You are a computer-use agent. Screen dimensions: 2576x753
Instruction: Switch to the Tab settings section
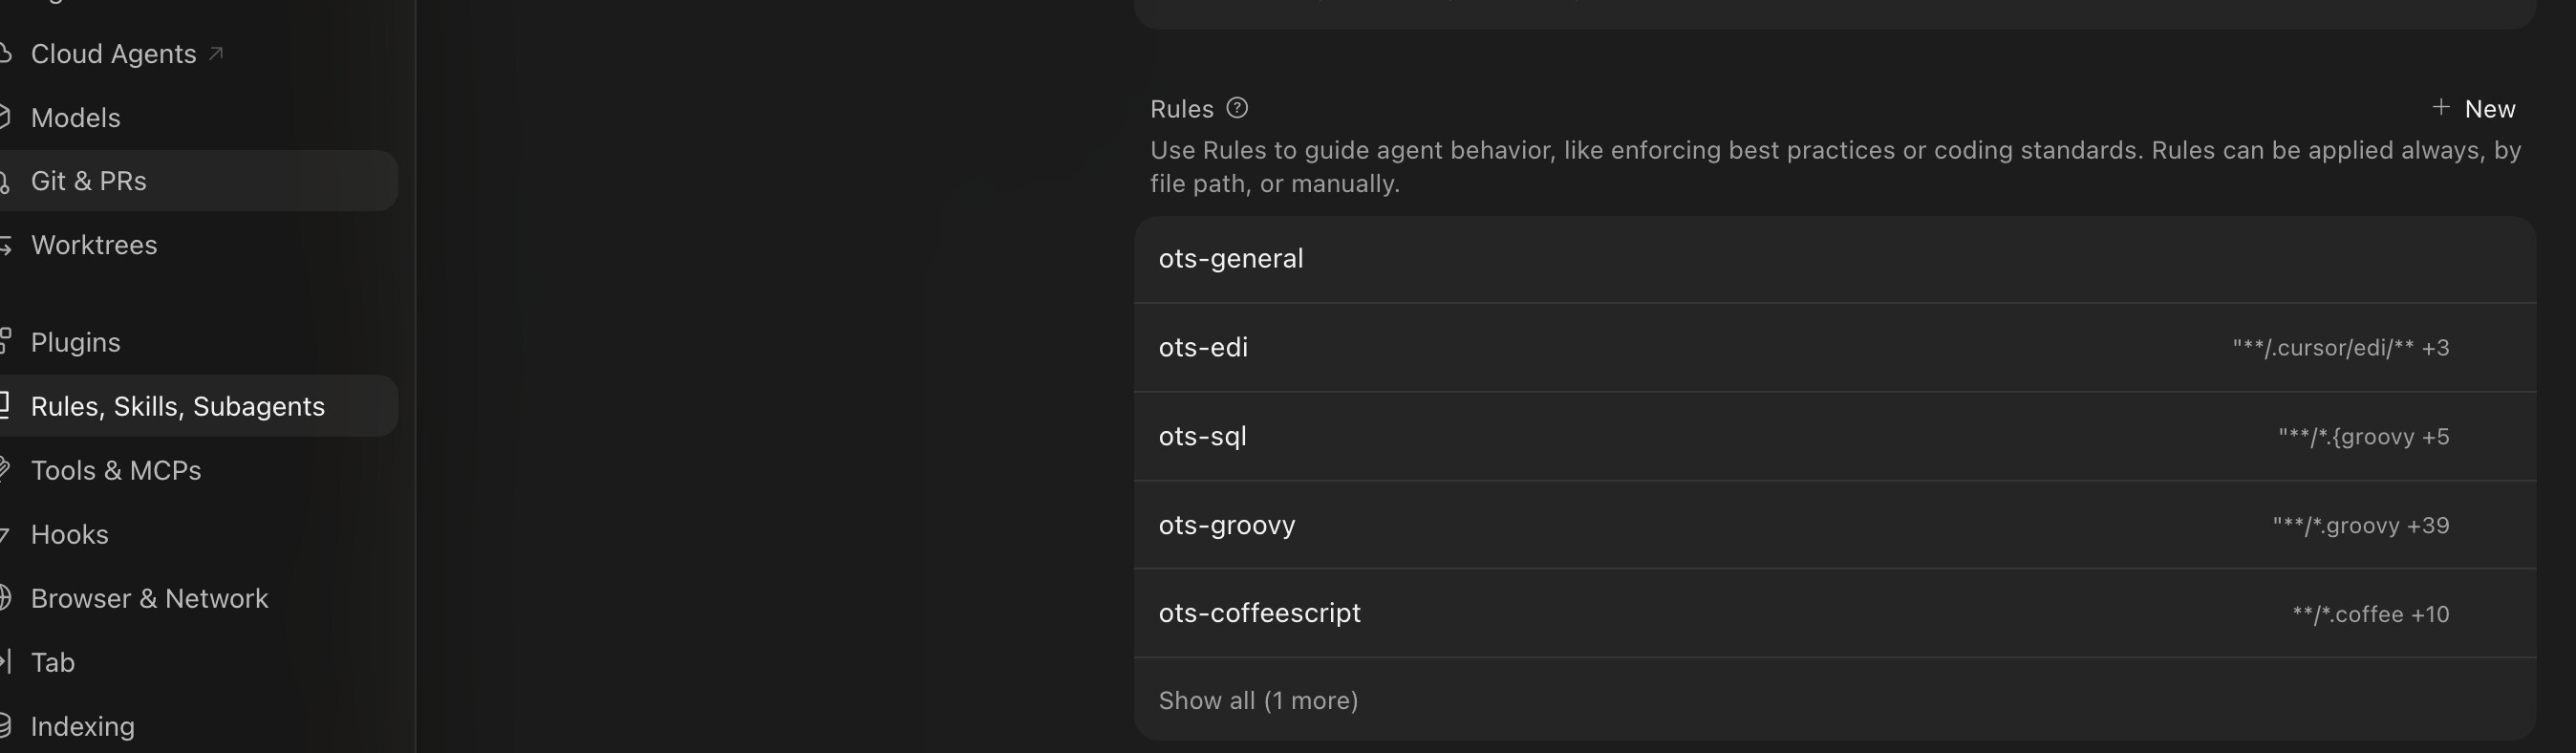(52, 662)
